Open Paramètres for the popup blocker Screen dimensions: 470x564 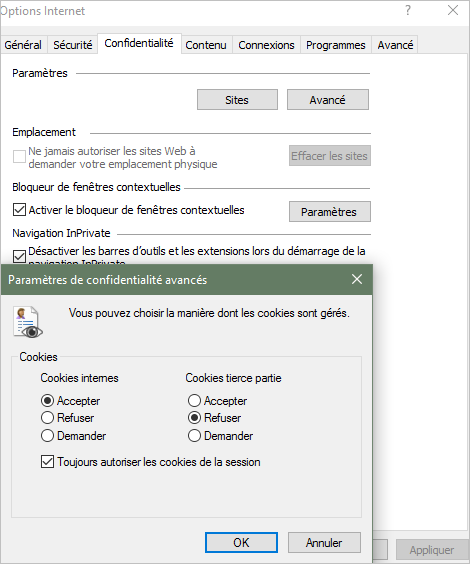pyautogui.click(x=329, y=212)
